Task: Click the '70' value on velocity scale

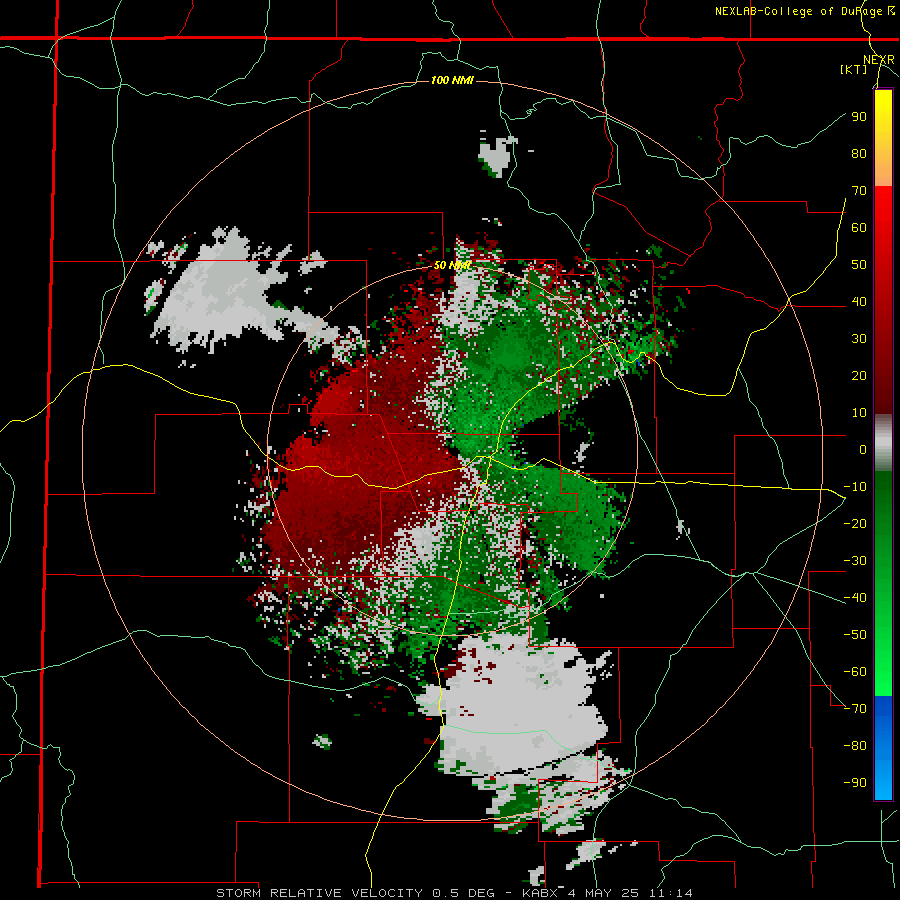Action: (859, 191)
